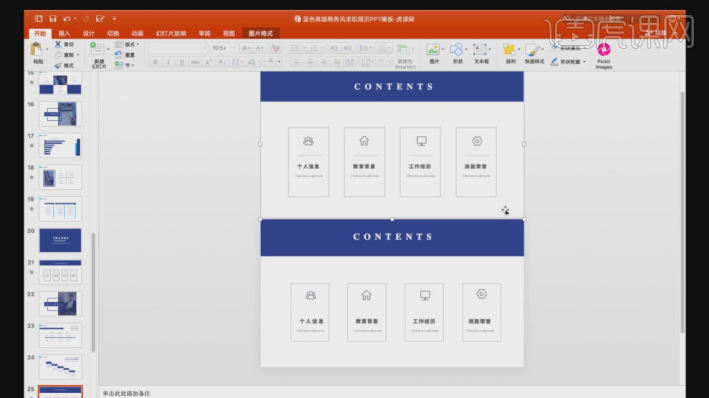Click the Numbering list icon
709x398 pixels.
(314, 48)
